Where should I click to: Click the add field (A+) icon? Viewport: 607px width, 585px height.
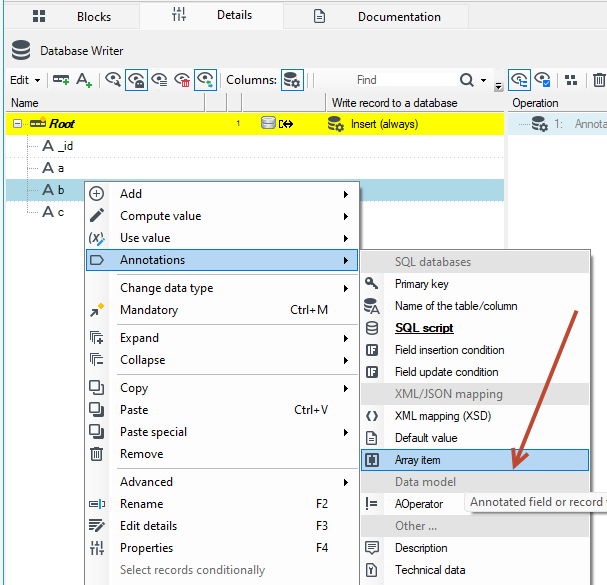tap(84, 80)
